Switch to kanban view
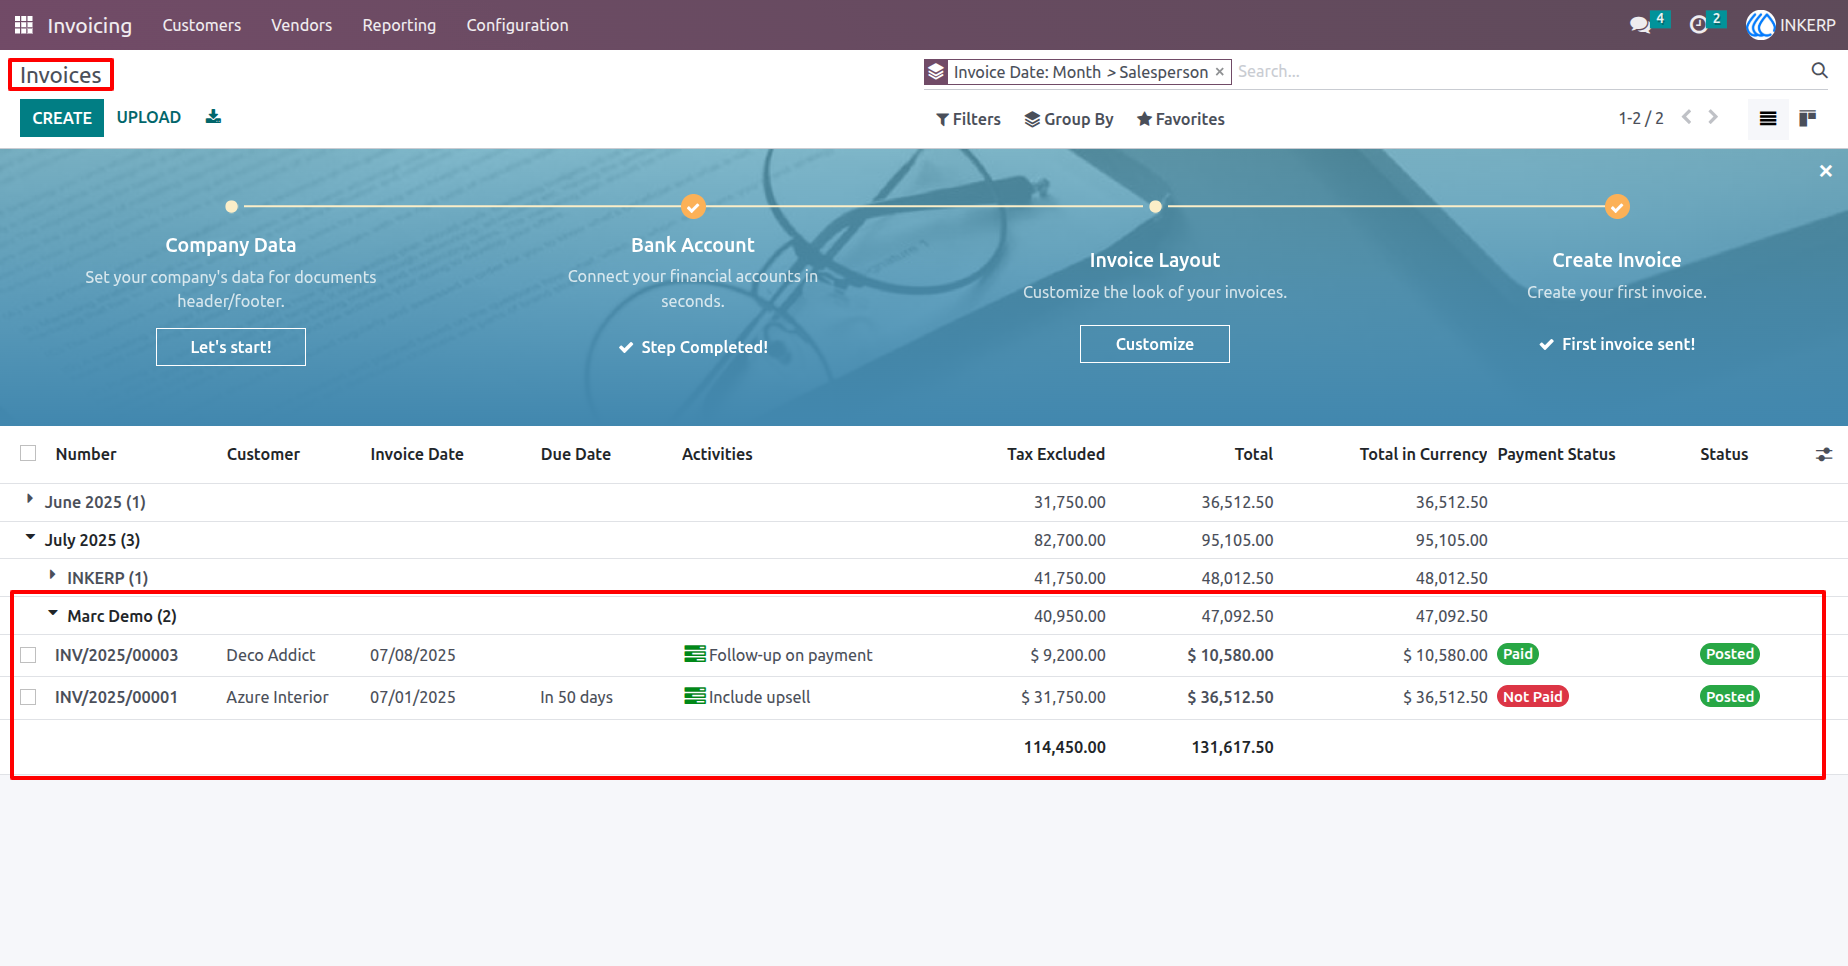 tap(1807, 119)
